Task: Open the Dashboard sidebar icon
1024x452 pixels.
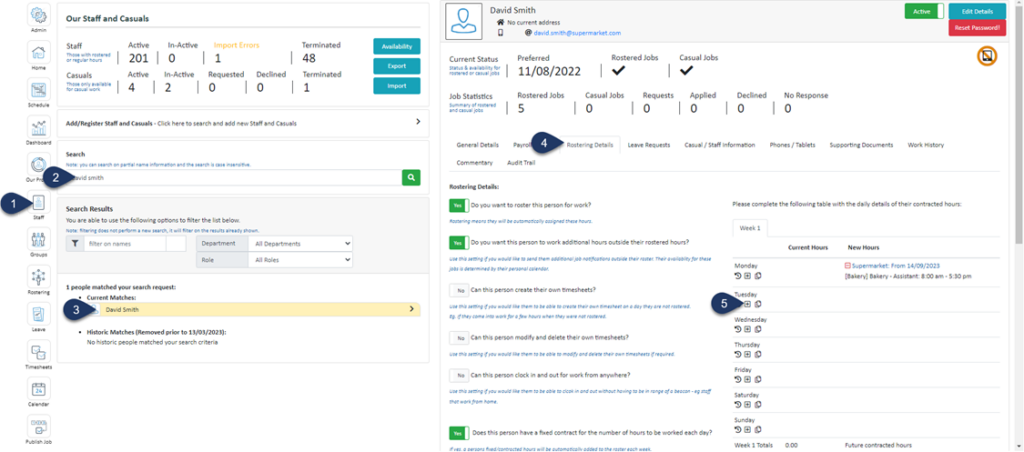Action: point(39,127)
